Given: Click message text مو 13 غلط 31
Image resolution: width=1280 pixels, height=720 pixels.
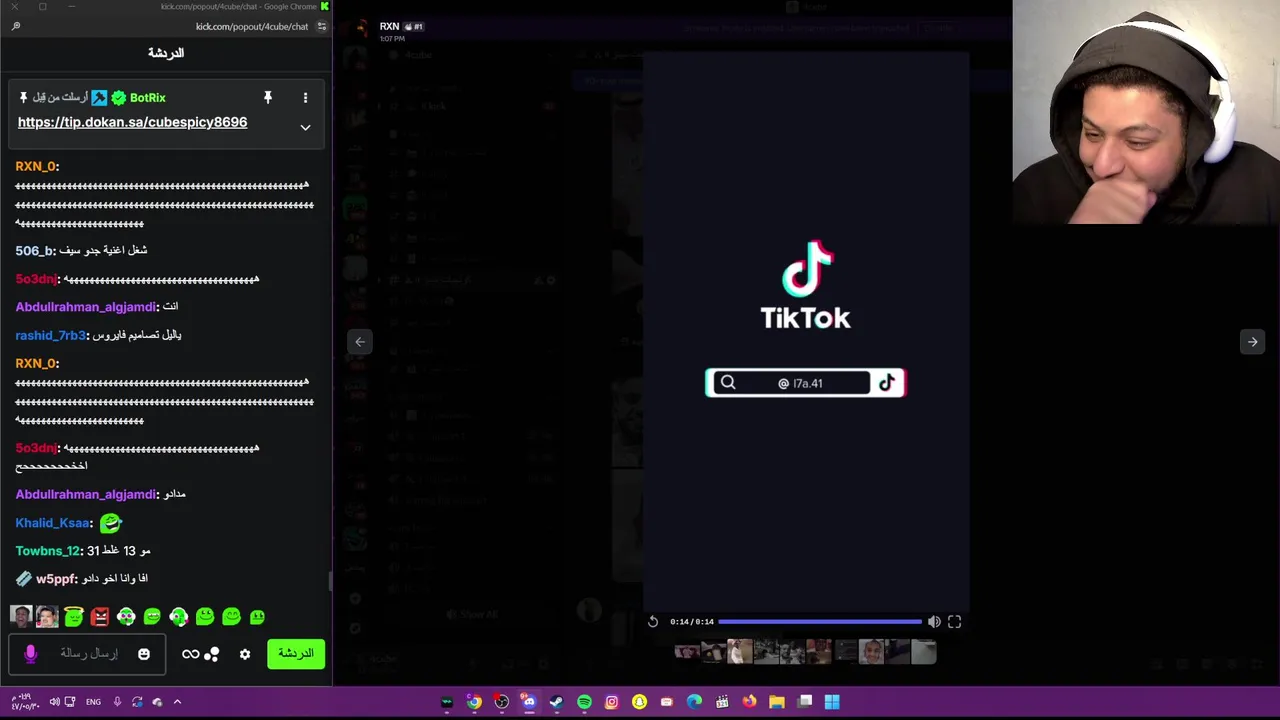Looking at the screenshot, I should [118, 551].
